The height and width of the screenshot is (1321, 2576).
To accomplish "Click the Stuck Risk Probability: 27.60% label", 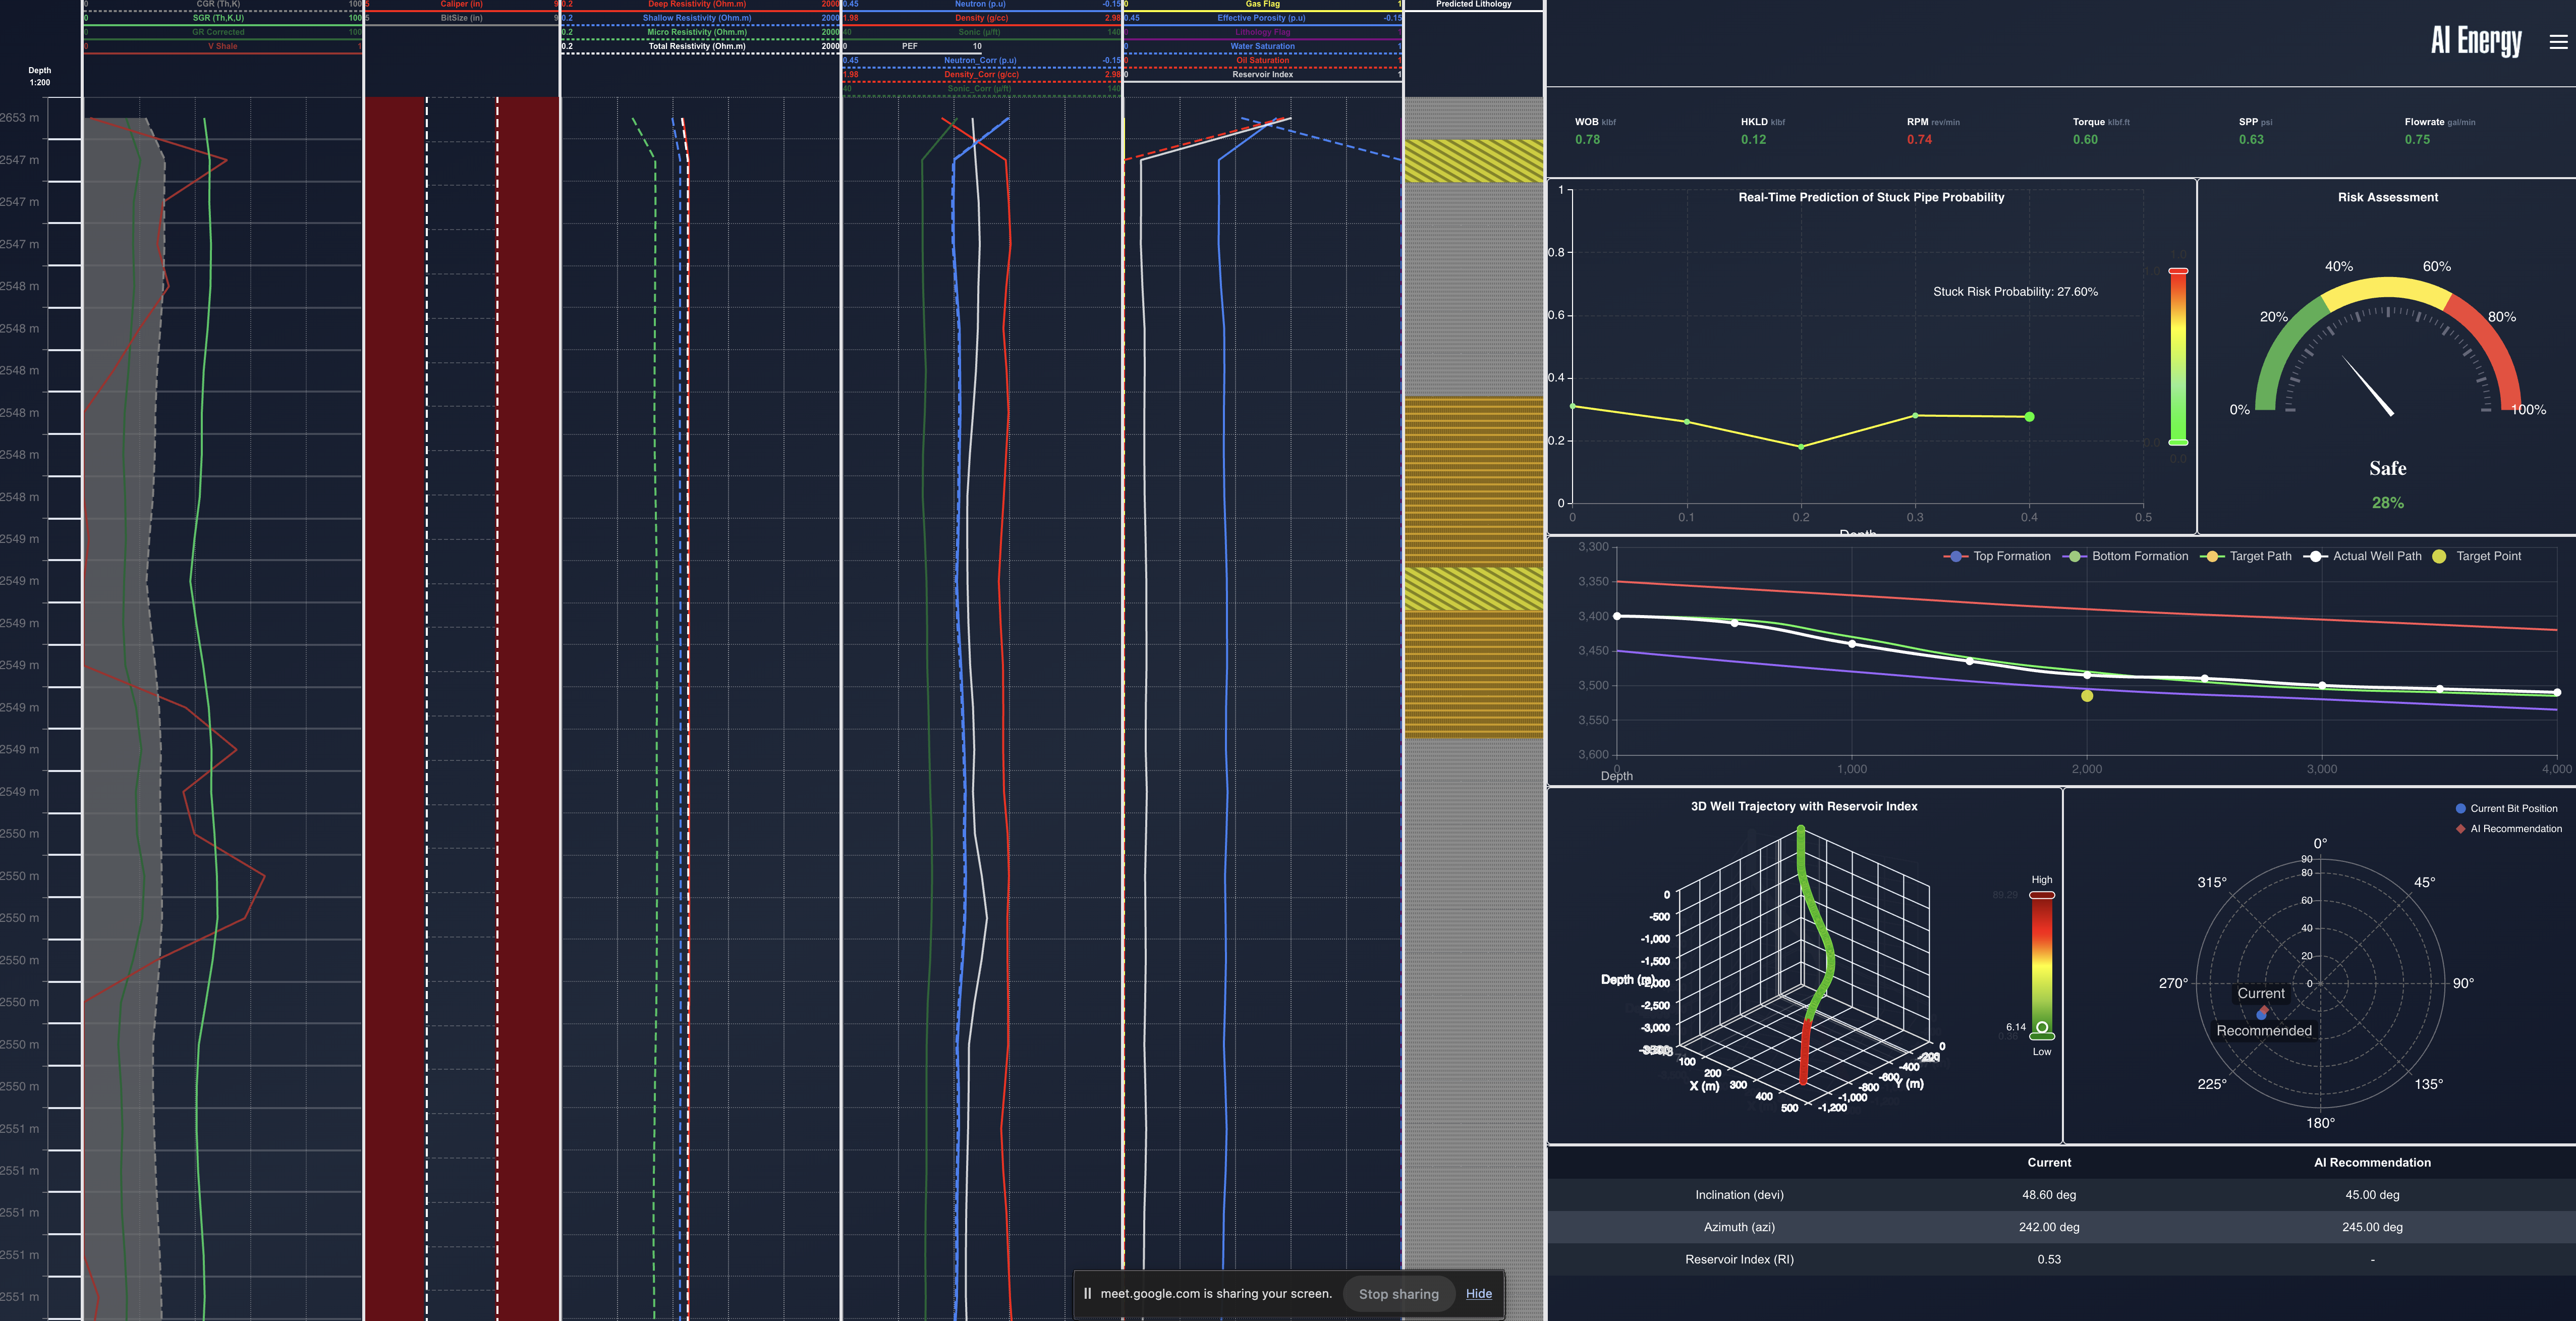I will click(2015, 292).
